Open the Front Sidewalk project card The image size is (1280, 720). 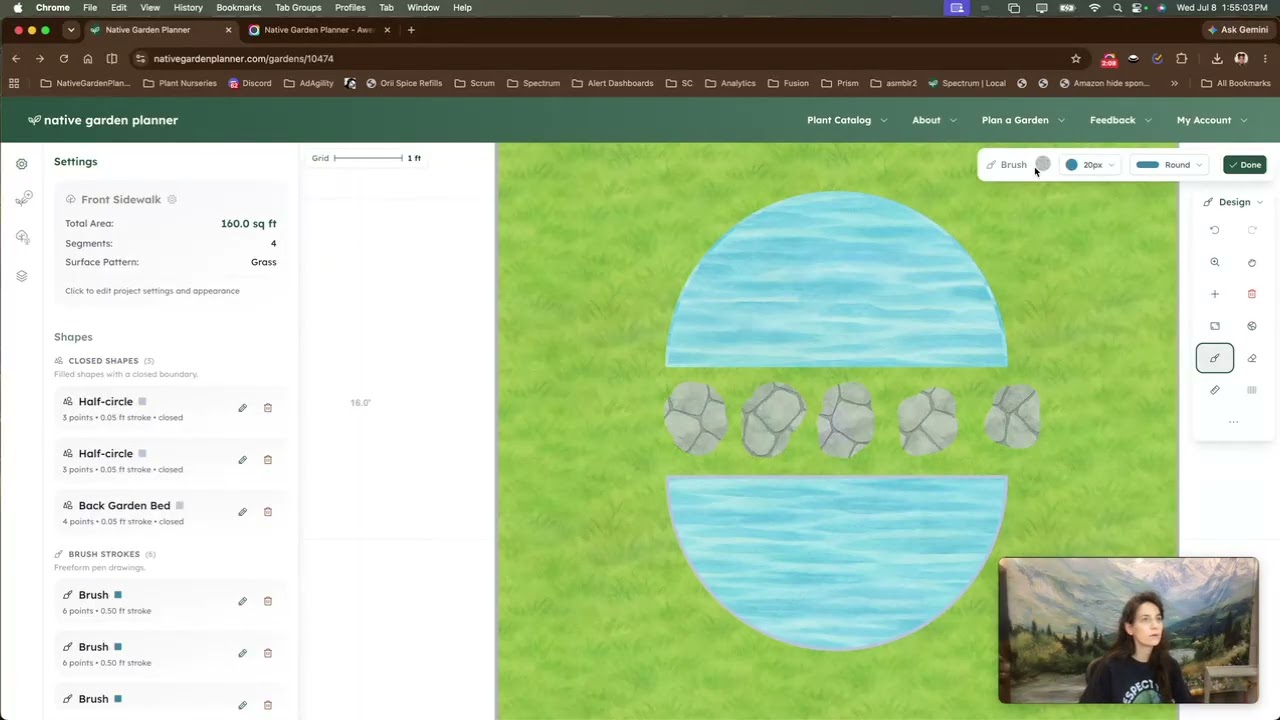click(x=171, y=243)
